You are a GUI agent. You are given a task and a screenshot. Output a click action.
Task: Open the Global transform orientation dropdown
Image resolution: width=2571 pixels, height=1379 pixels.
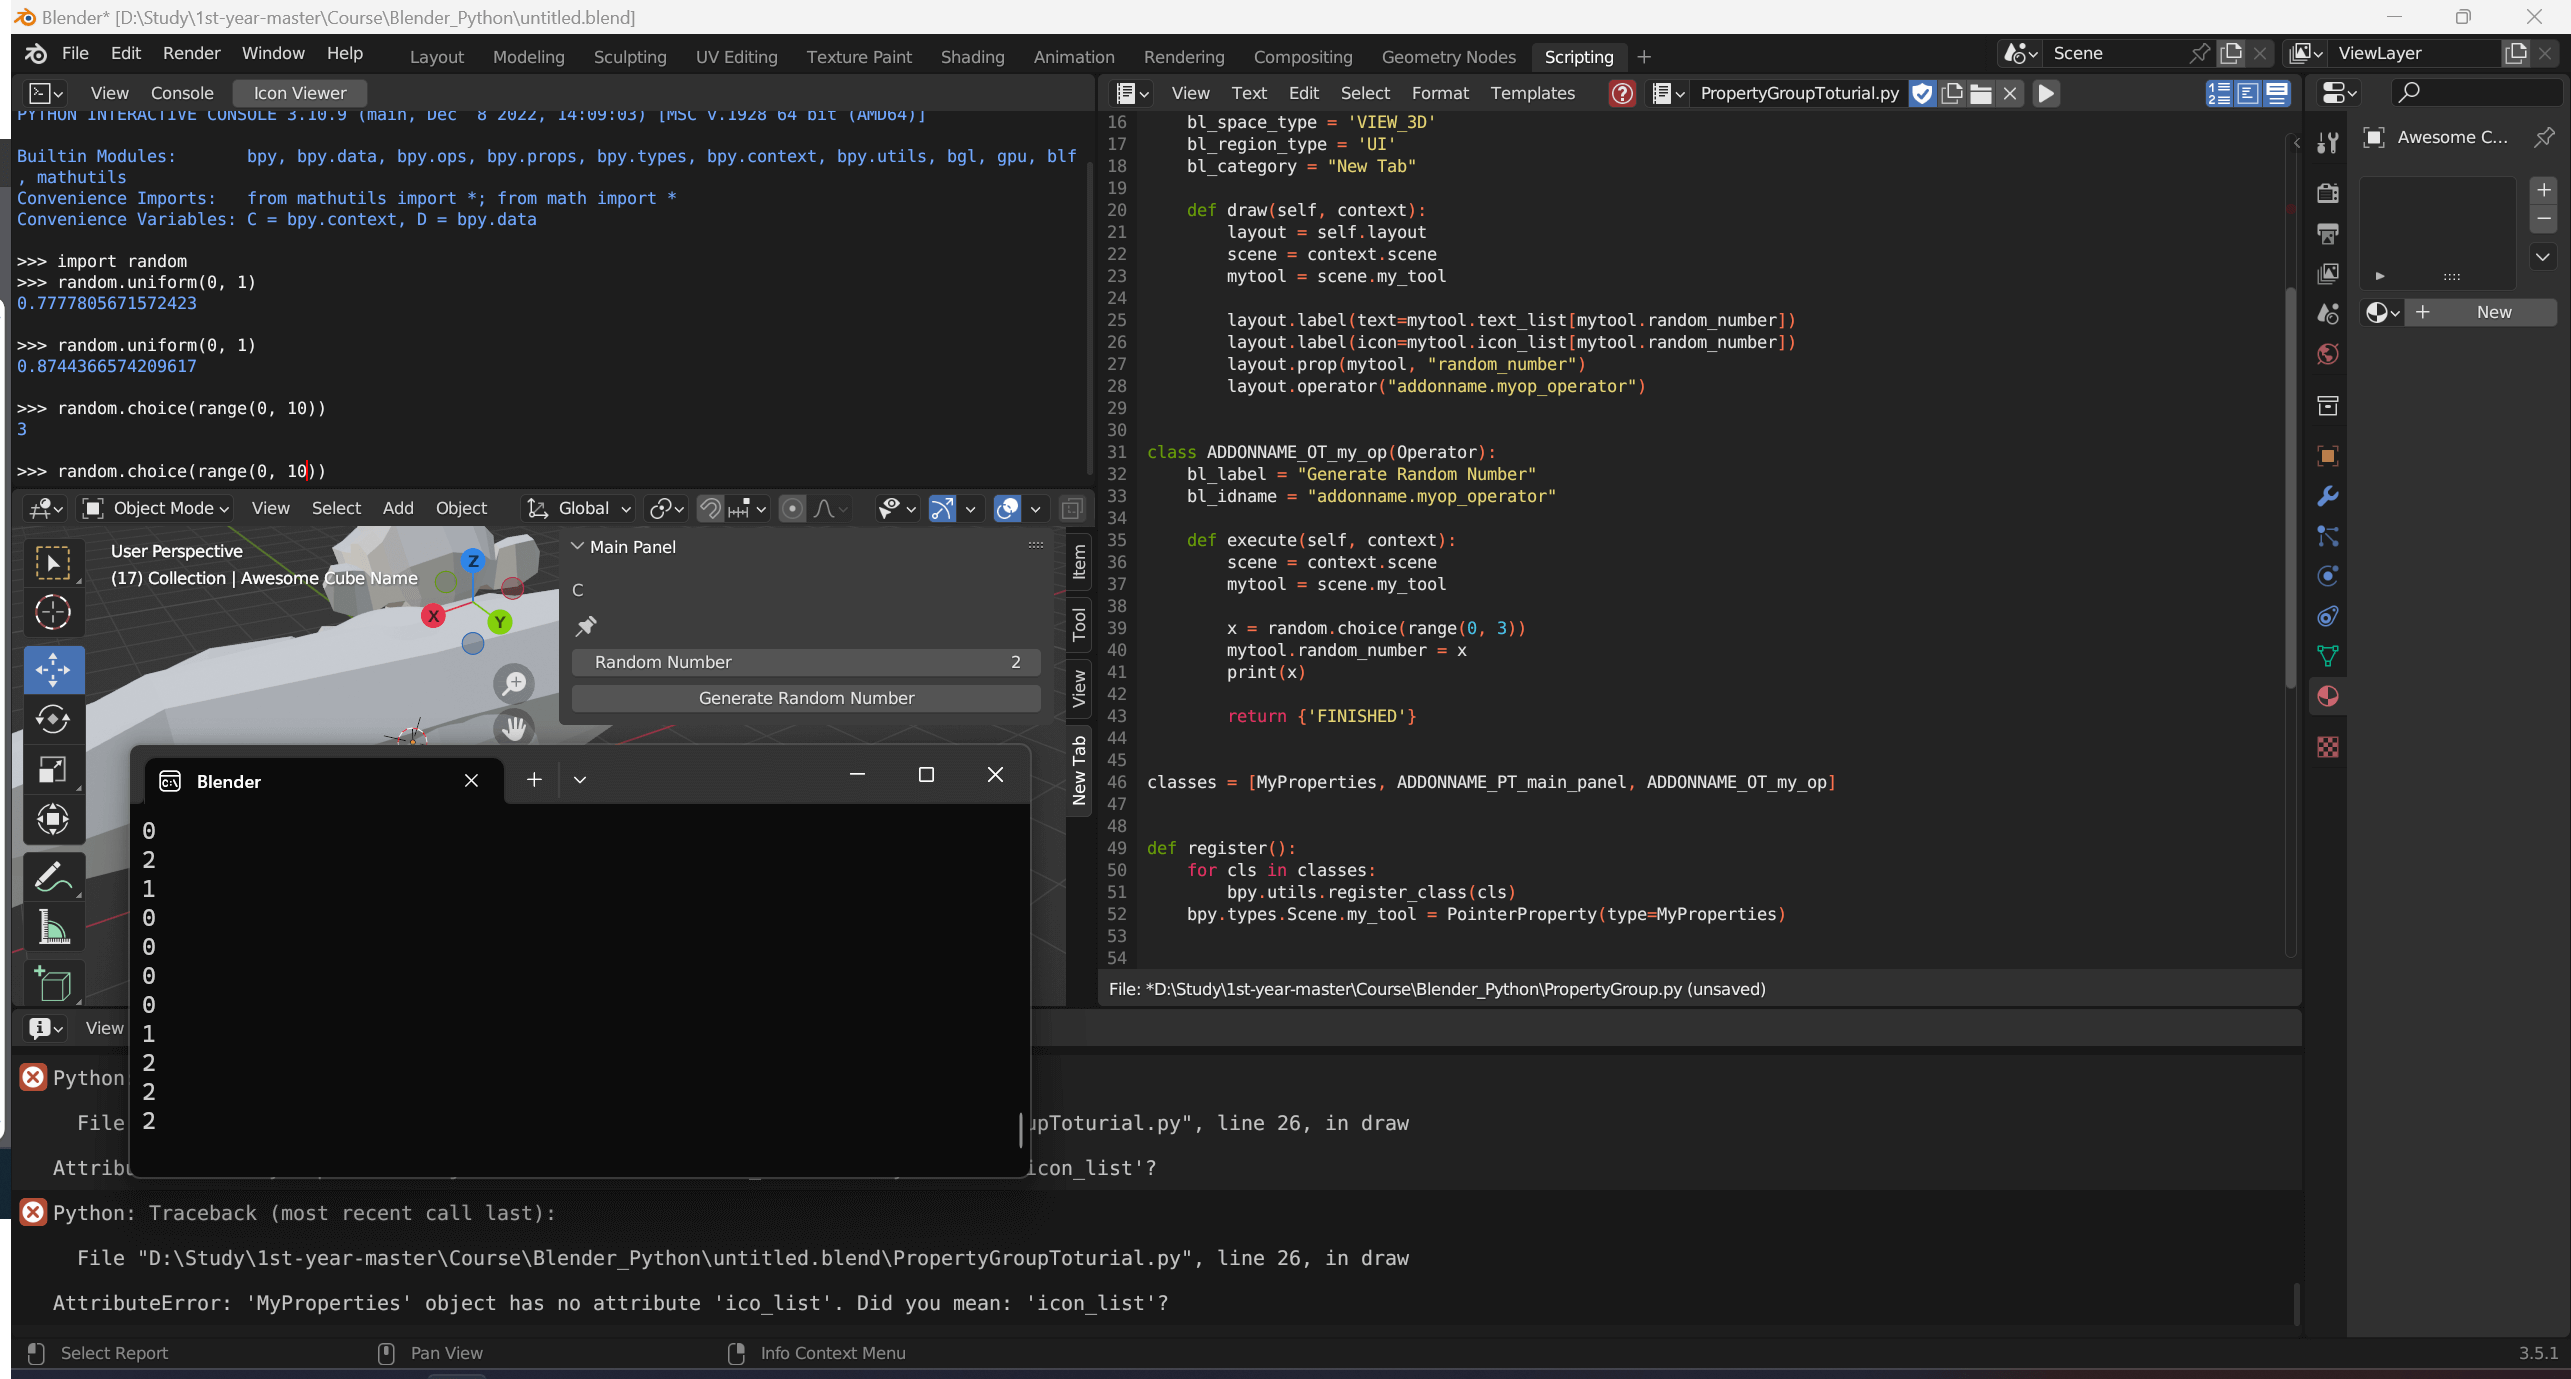pos(581,508)
